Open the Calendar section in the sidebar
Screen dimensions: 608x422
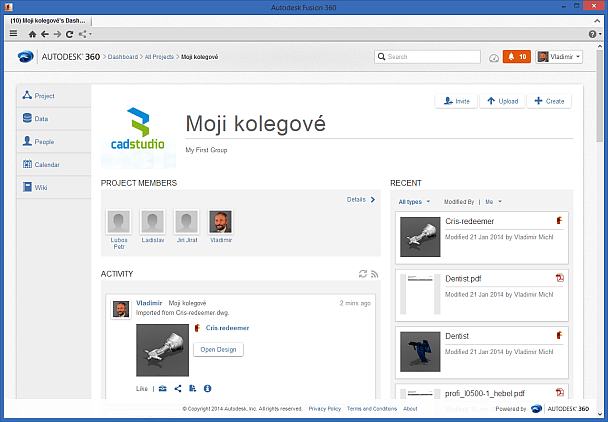click(x=54, y=164)
